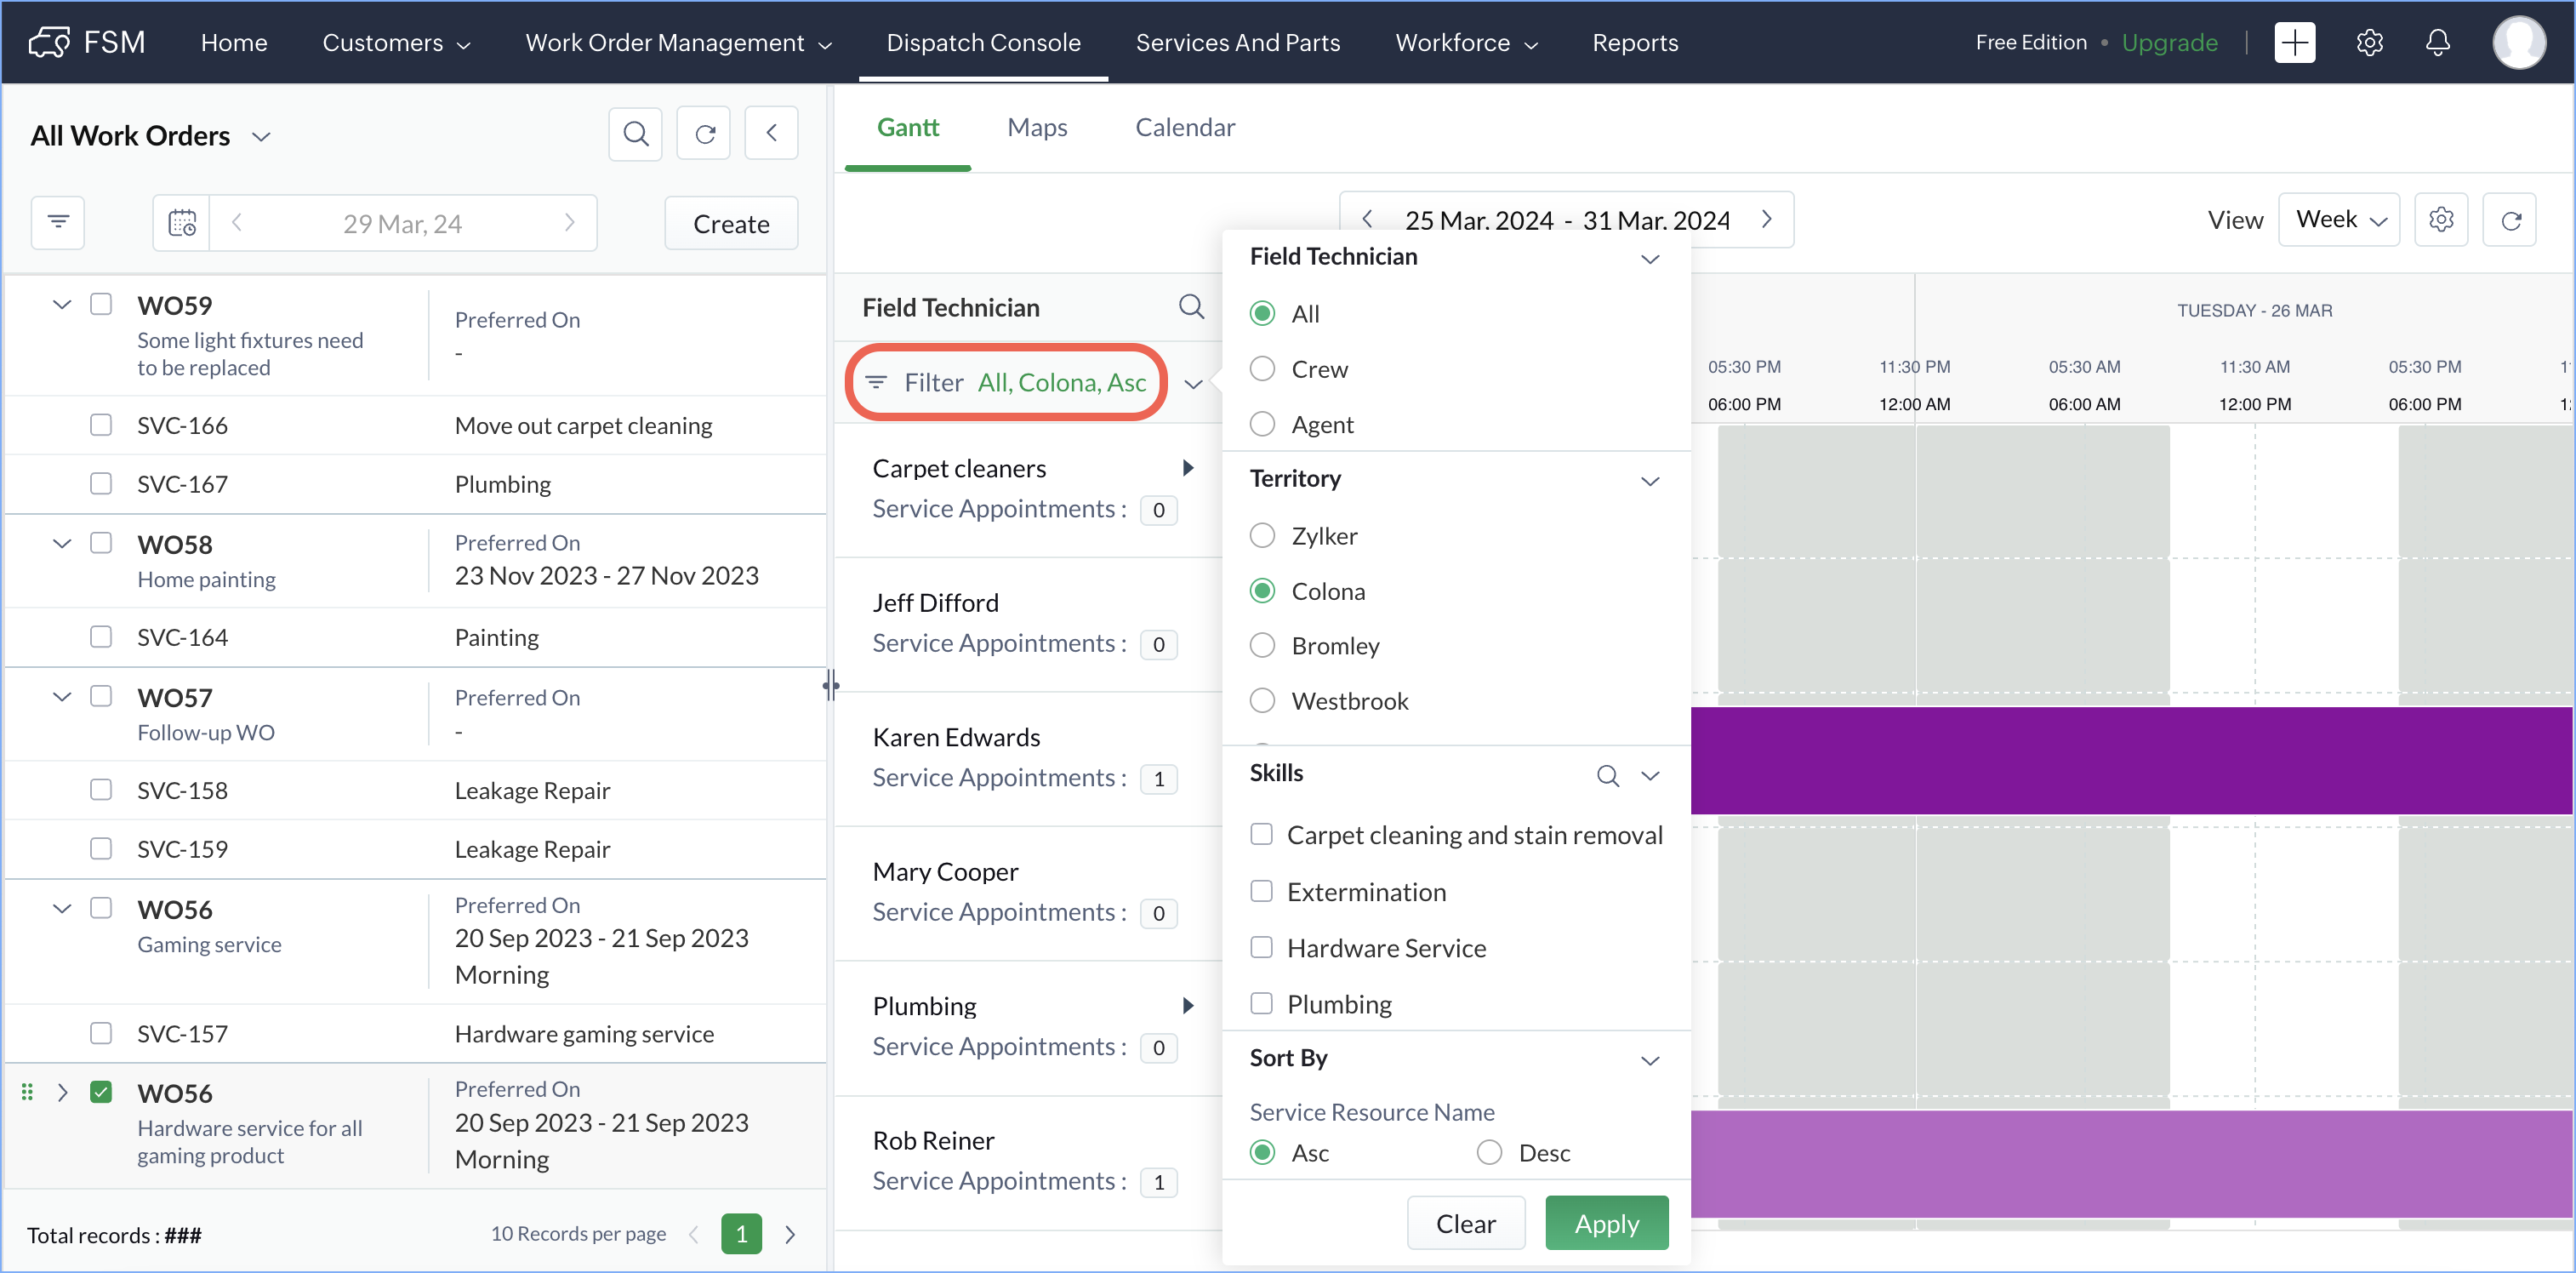Choose Desc sort order
Viewport: 2576px width, 1273px height.
click(1489, 1153)
